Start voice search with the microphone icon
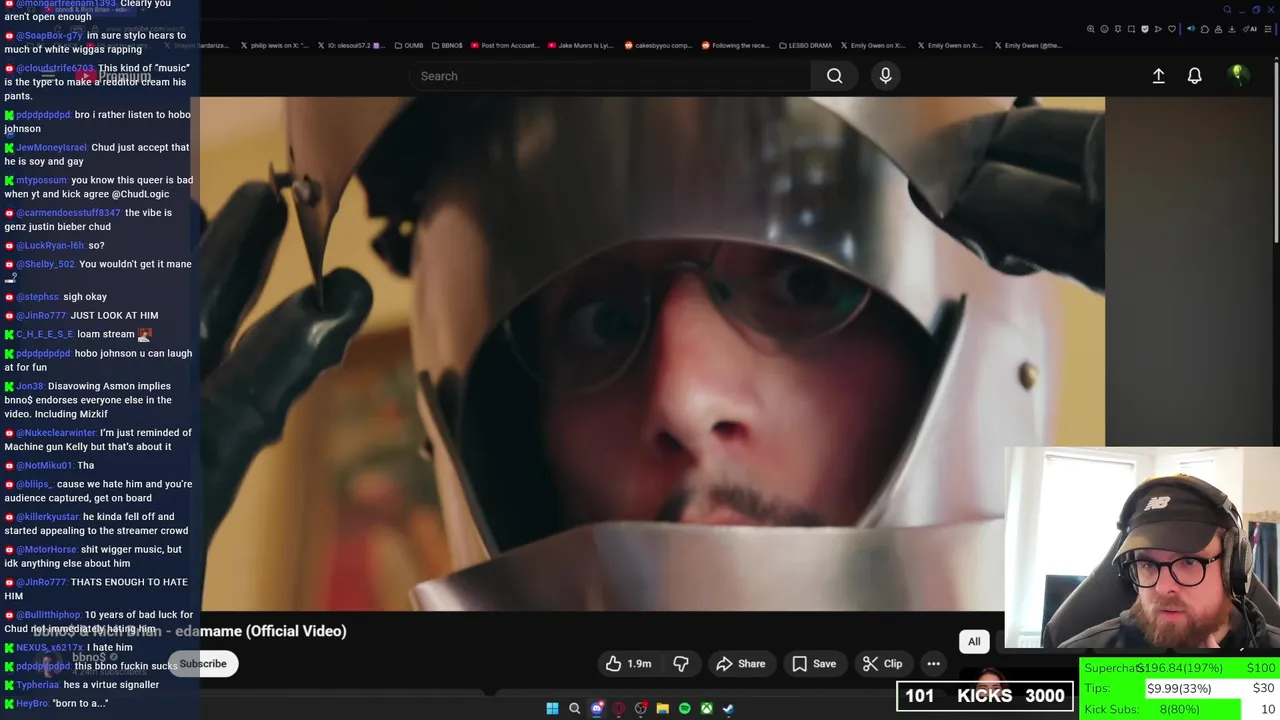1280x720 pixels. 885,76
